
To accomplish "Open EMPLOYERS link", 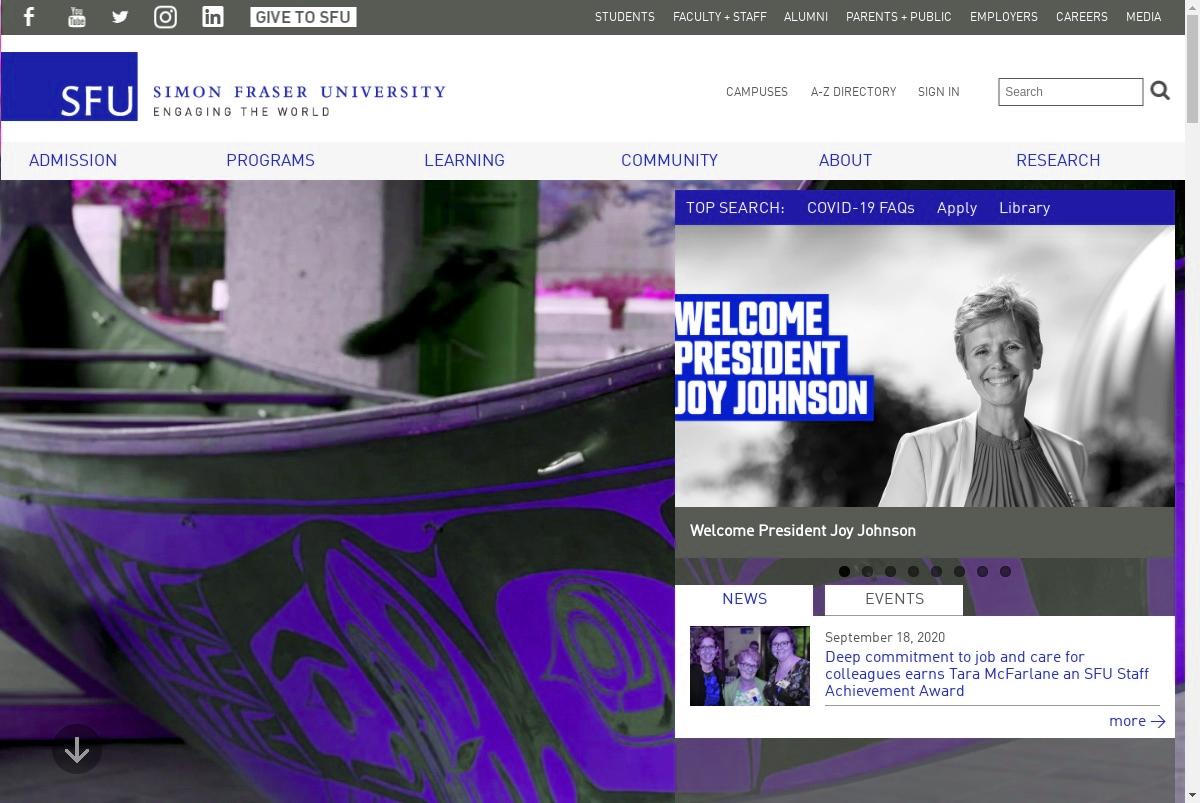I will 1004,17.
